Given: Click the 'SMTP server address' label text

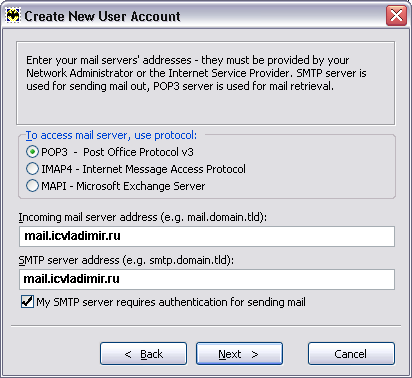Looking at the screenshot, I should (126, 260).
